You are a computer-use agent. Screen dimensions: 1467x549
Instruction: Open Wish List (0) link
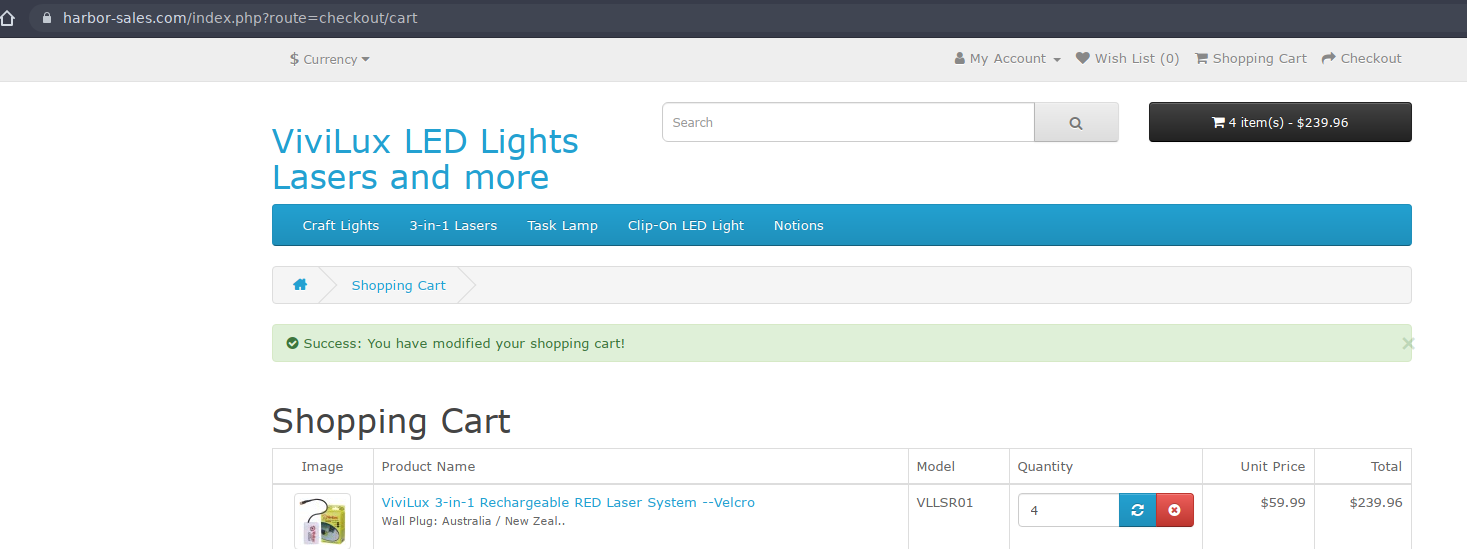[x=1128, y=59]
